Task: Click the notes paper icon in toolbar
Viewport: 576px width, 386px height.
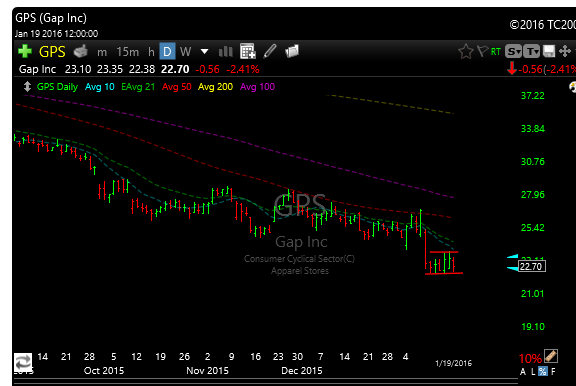Action: [292, 51]
